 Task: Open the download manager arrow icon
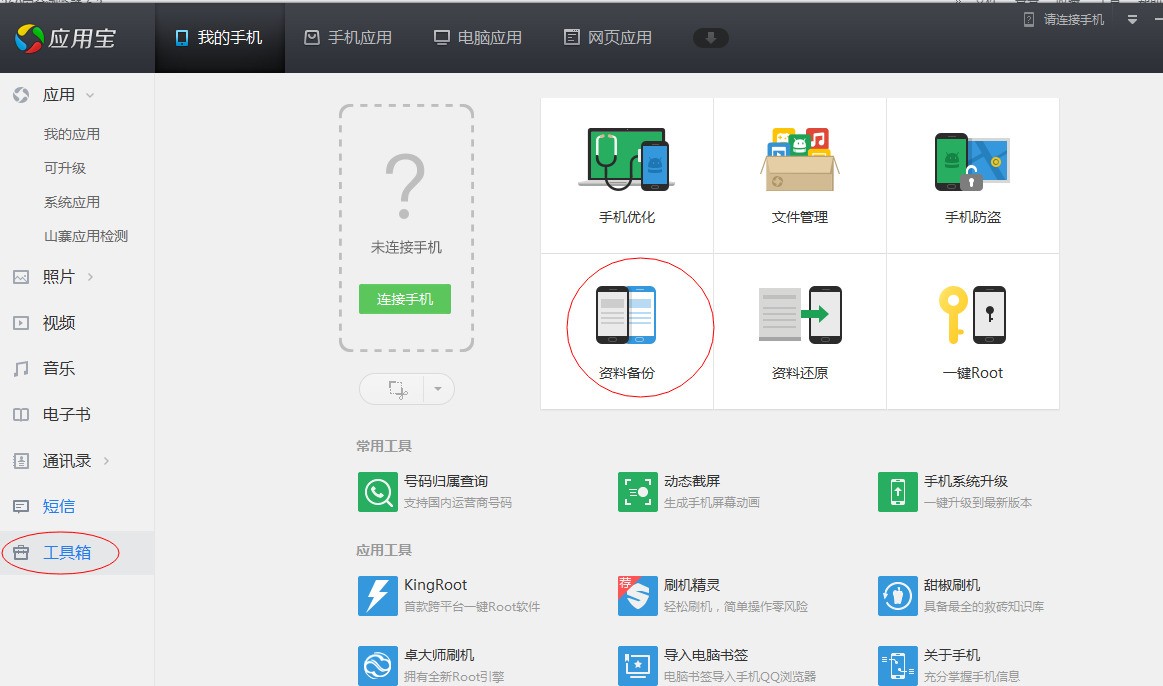tap(711, 38)
